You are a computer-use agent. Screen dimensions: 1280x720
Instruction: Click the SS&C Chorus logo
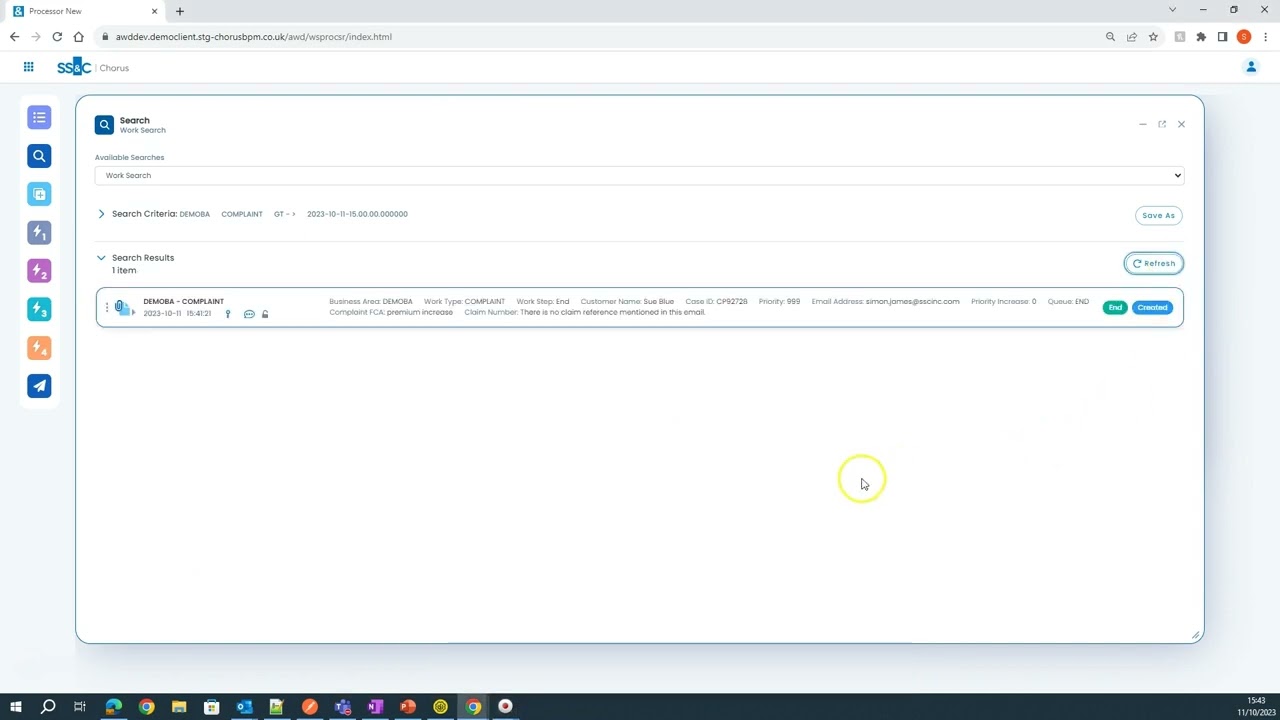[93, 67]
